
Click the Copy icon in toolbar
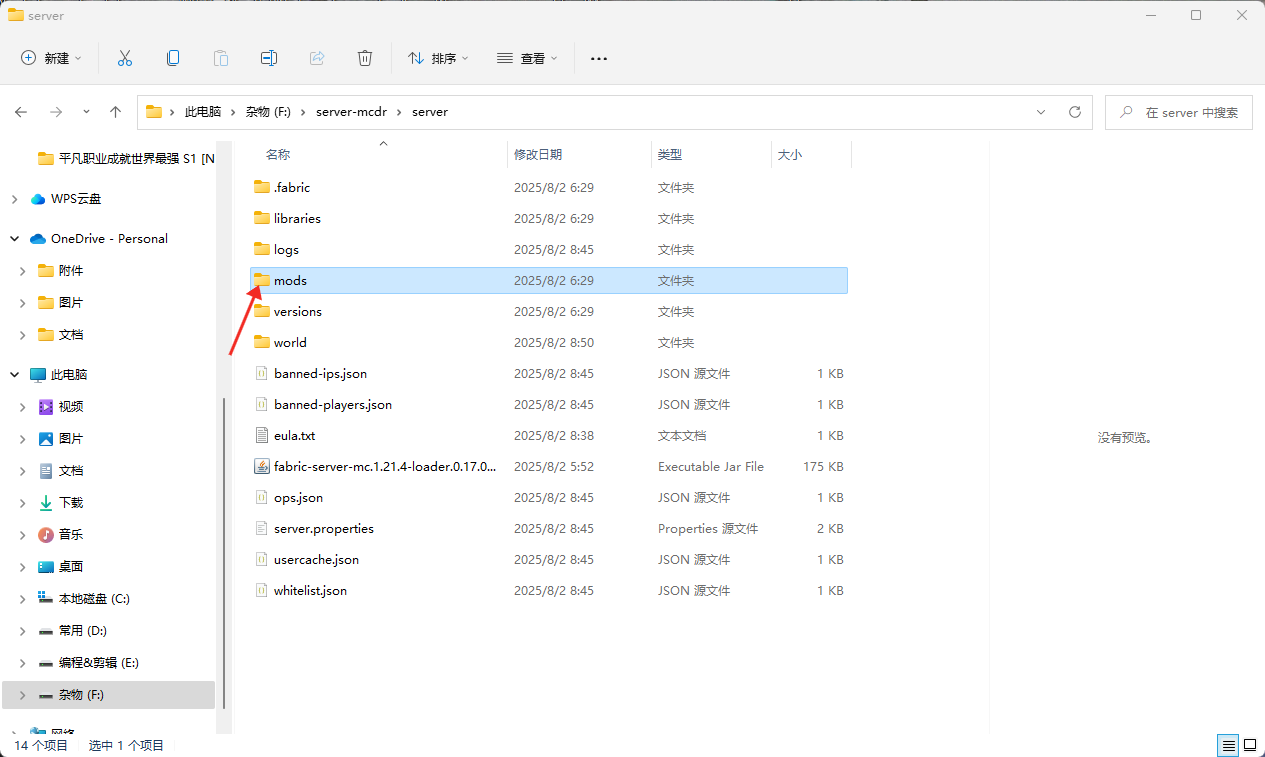[x=173, y=58]
